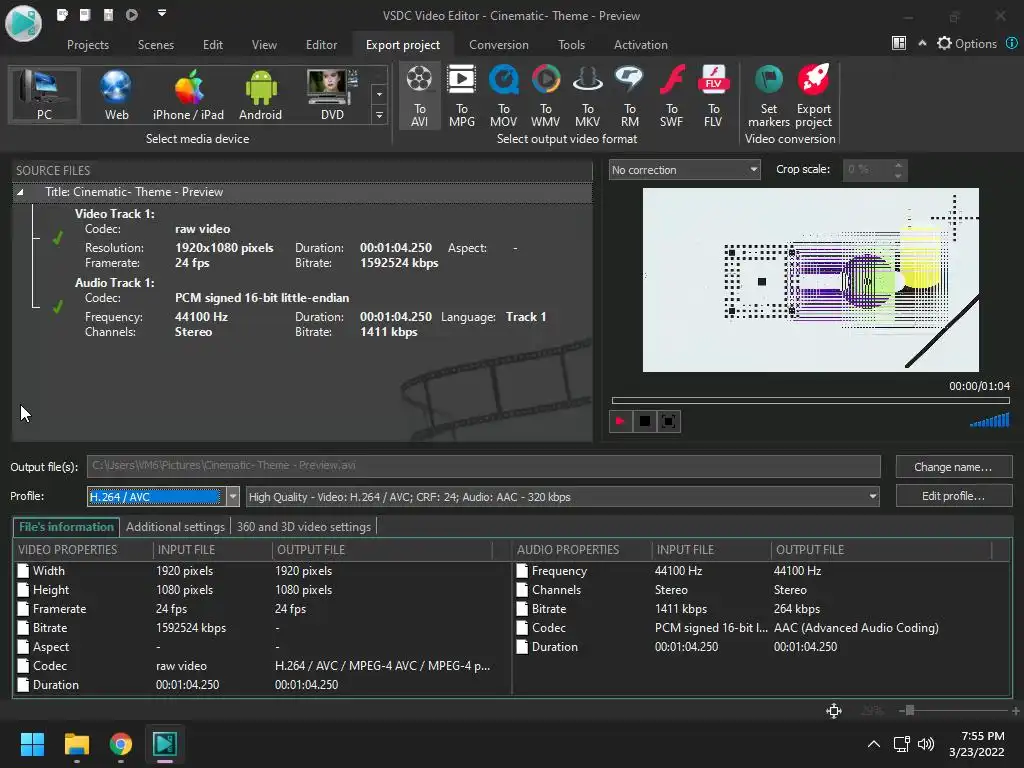Collapse the Title: Cinematic- Theme tree node
The height and width of the screenshot is (768, 1024).
20,192
